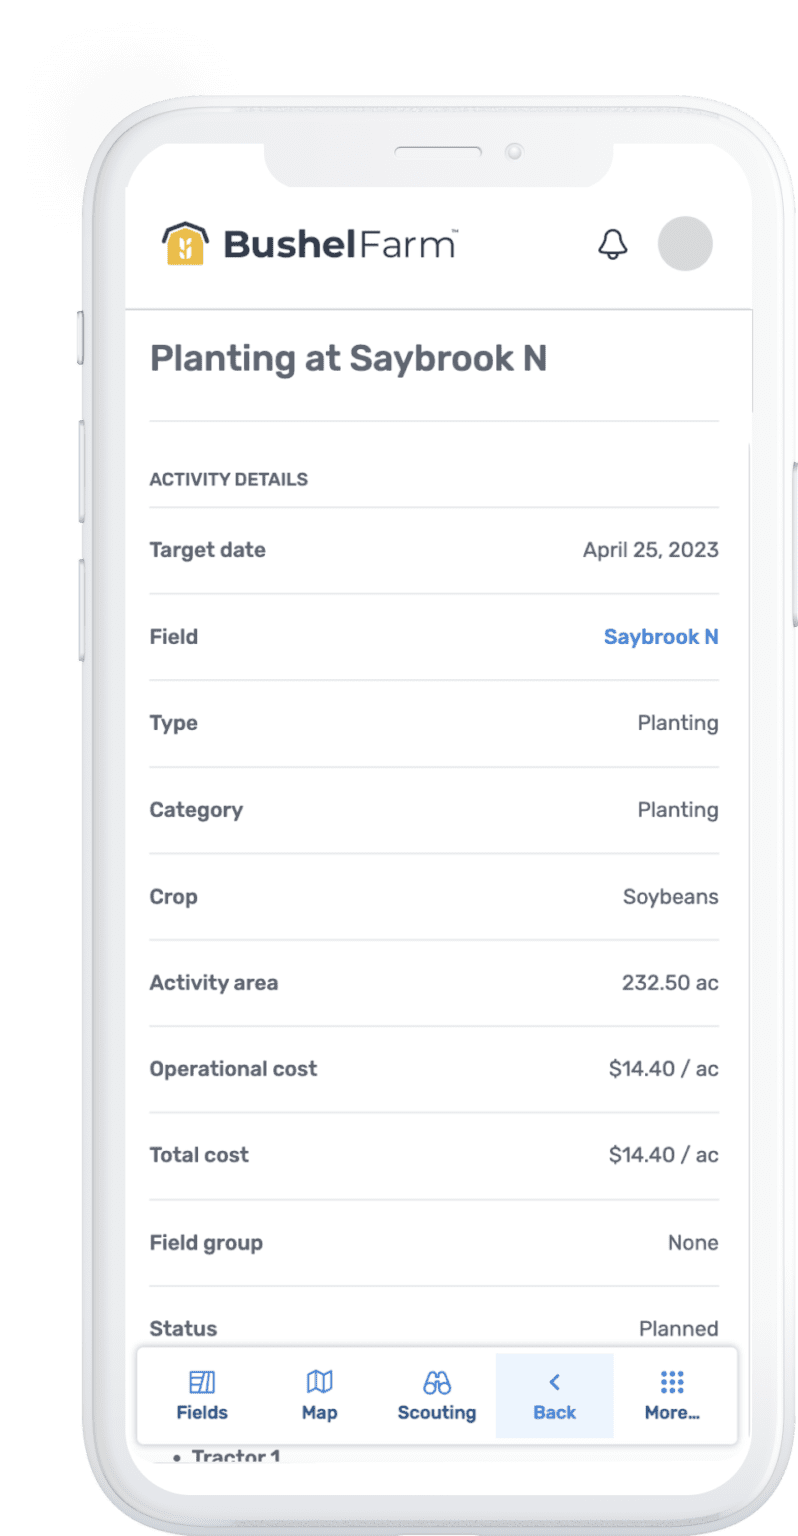Open the Map tab icon
This screenshot has width=798, height=1536.
(x=319, y=1384)
